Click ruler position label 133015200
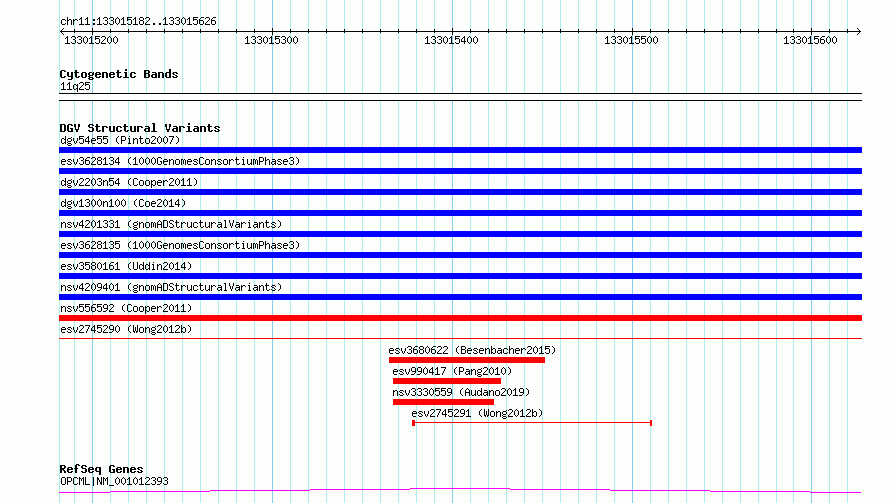The height and width of the screenshot is (503, 890). [x=91, y=40]
